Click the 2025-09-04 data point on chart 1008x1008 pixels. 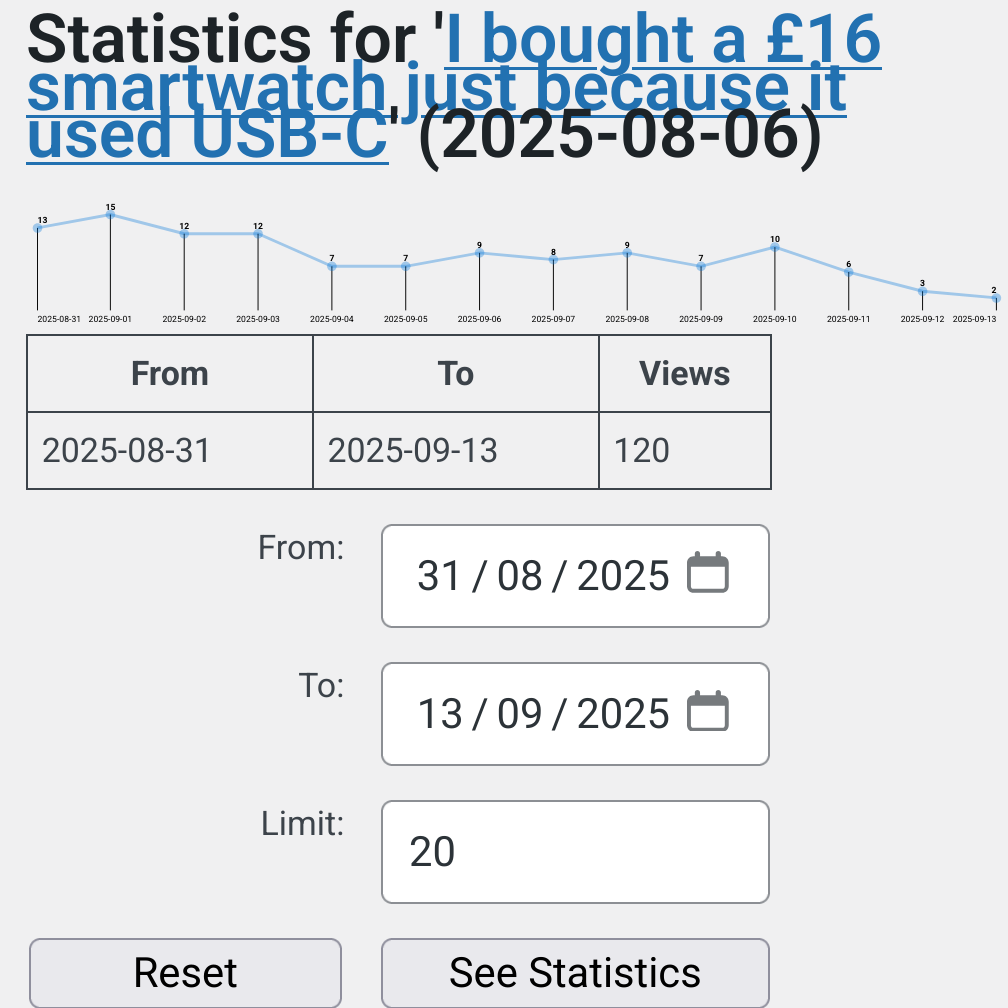click(x=332, y=266)
